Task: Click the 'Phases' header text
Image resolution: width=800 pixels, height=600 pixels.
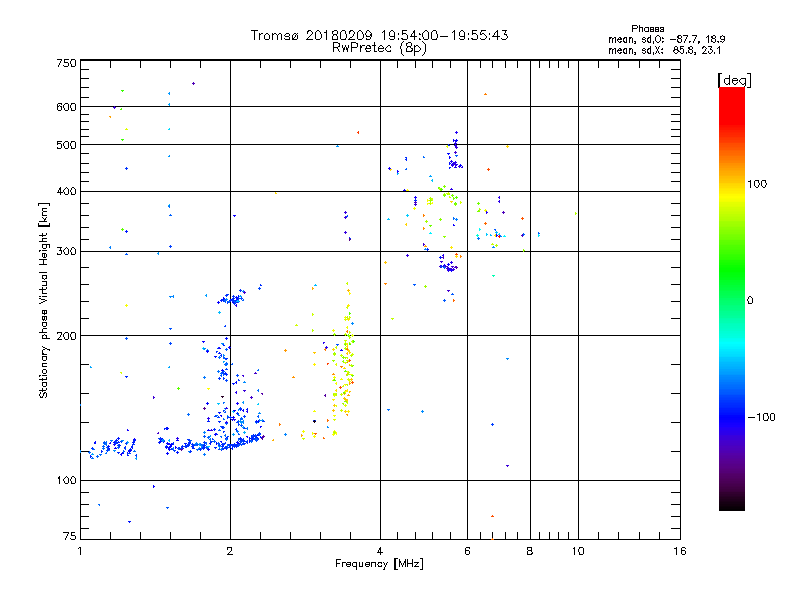Action: click(647, 29)
